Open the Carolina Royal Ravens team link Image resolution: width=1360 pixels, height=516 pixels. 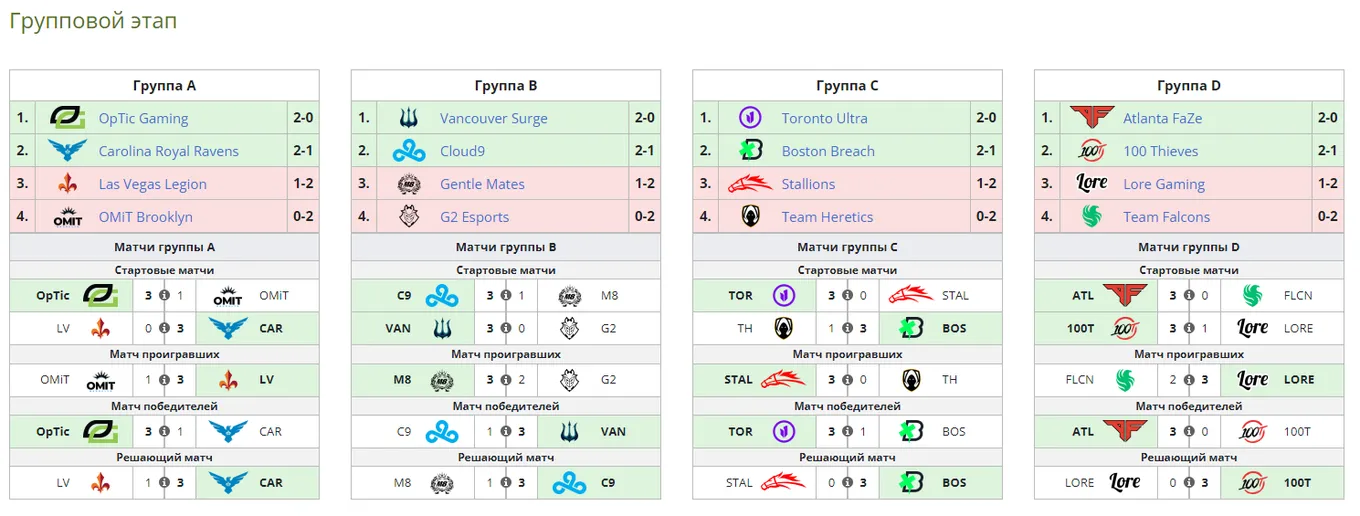[169, 151]
